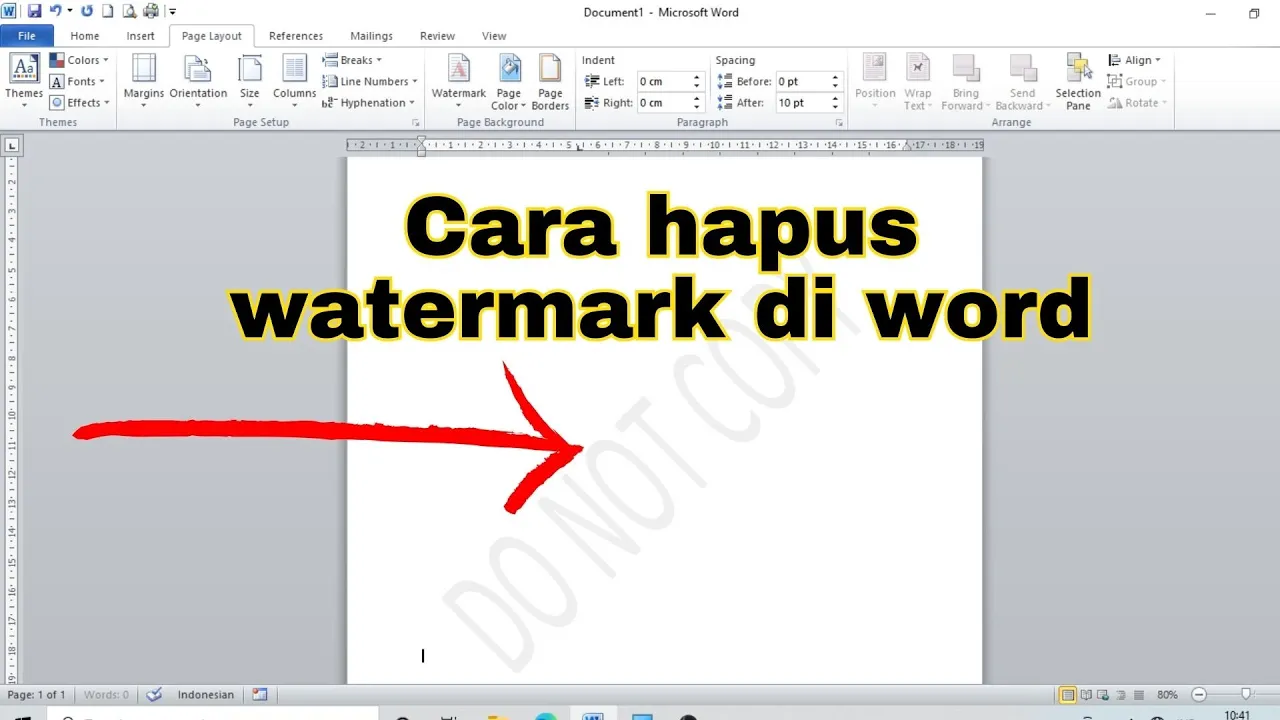Image resolution: width=1280 pixels, height=720 pixels.
Task: Click the 80% zoom level button
Action: click(1167, 694)
